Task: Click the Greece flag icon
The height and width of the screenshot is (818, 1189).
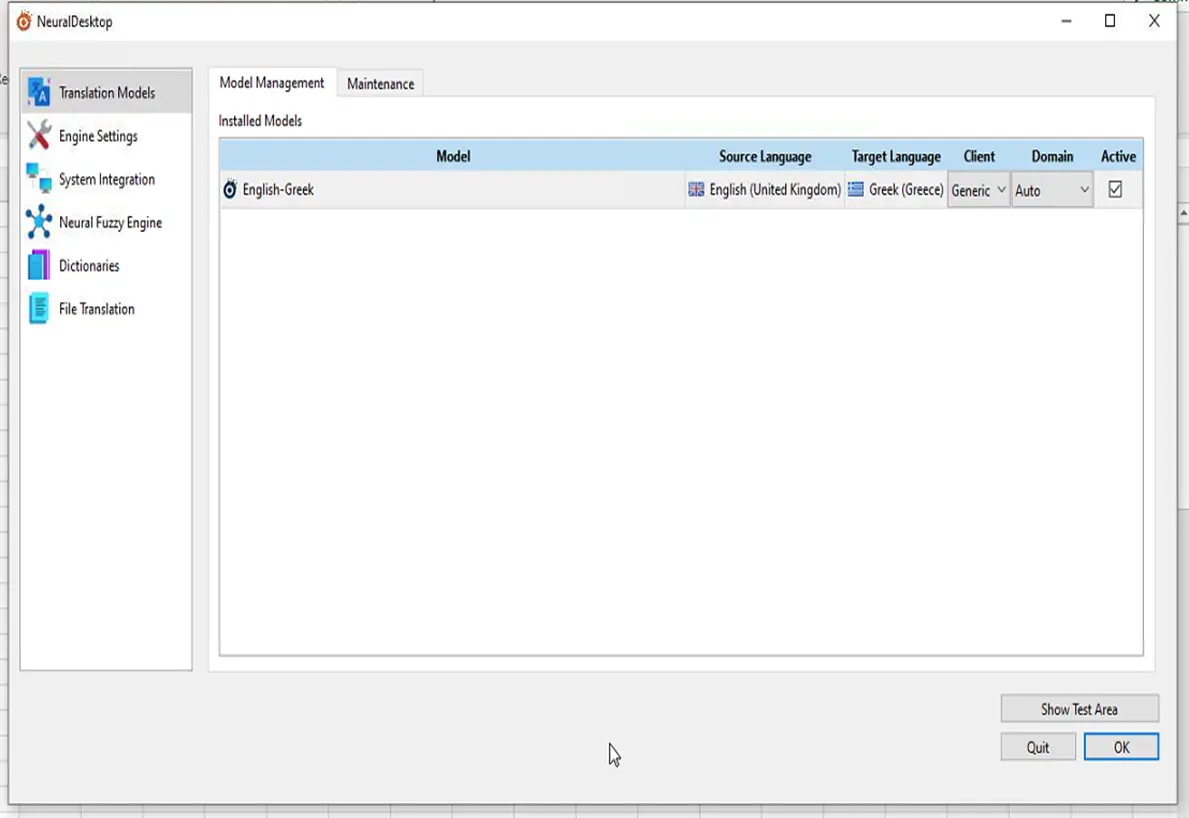Action: point(855,190)
